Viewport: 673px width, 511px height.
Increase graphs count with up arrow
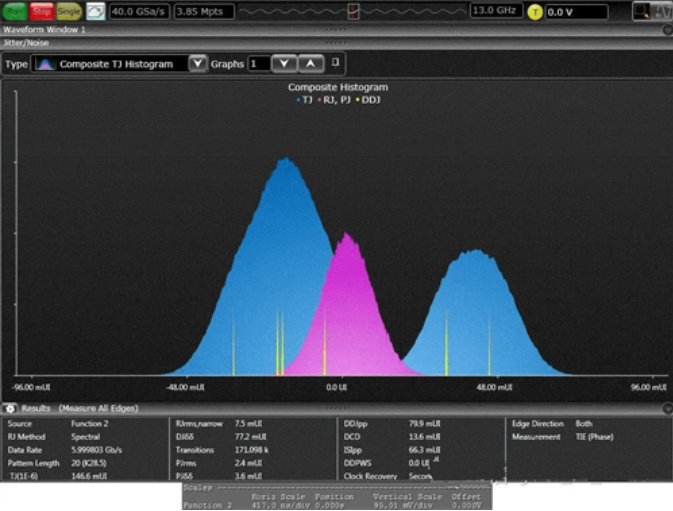[310, 64]
